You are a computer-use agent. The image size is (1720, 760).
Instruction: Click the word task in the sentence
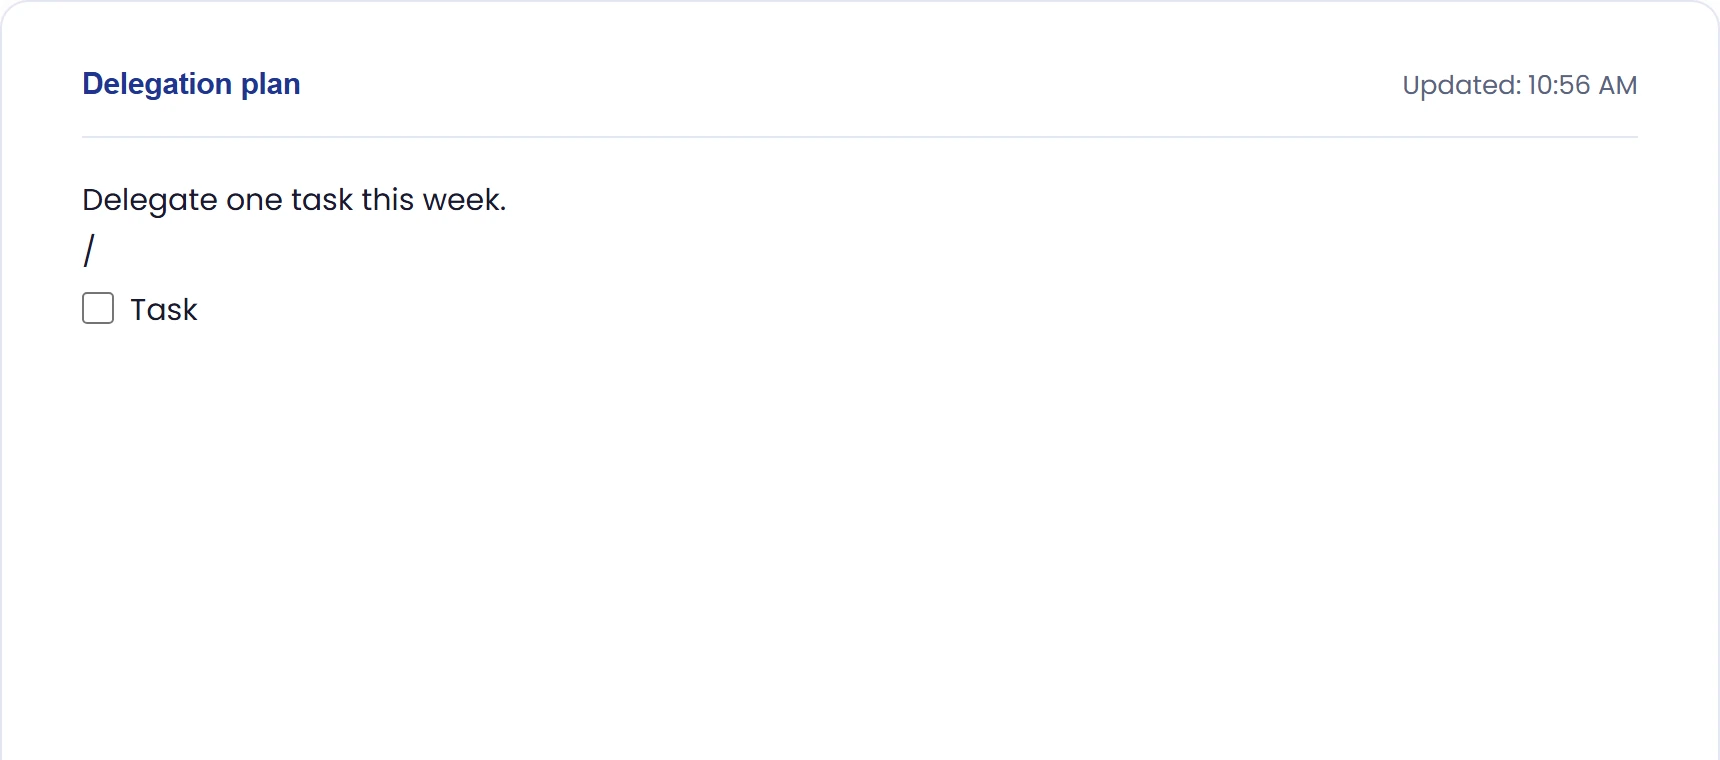click(322, 200)
